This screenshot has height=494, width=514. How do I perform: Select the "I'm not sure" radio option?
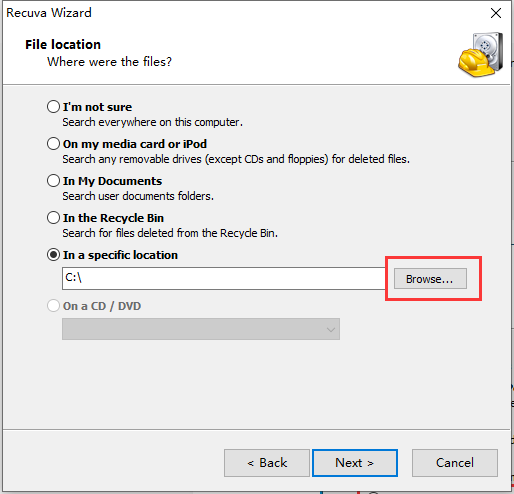(x=53, y=107)
